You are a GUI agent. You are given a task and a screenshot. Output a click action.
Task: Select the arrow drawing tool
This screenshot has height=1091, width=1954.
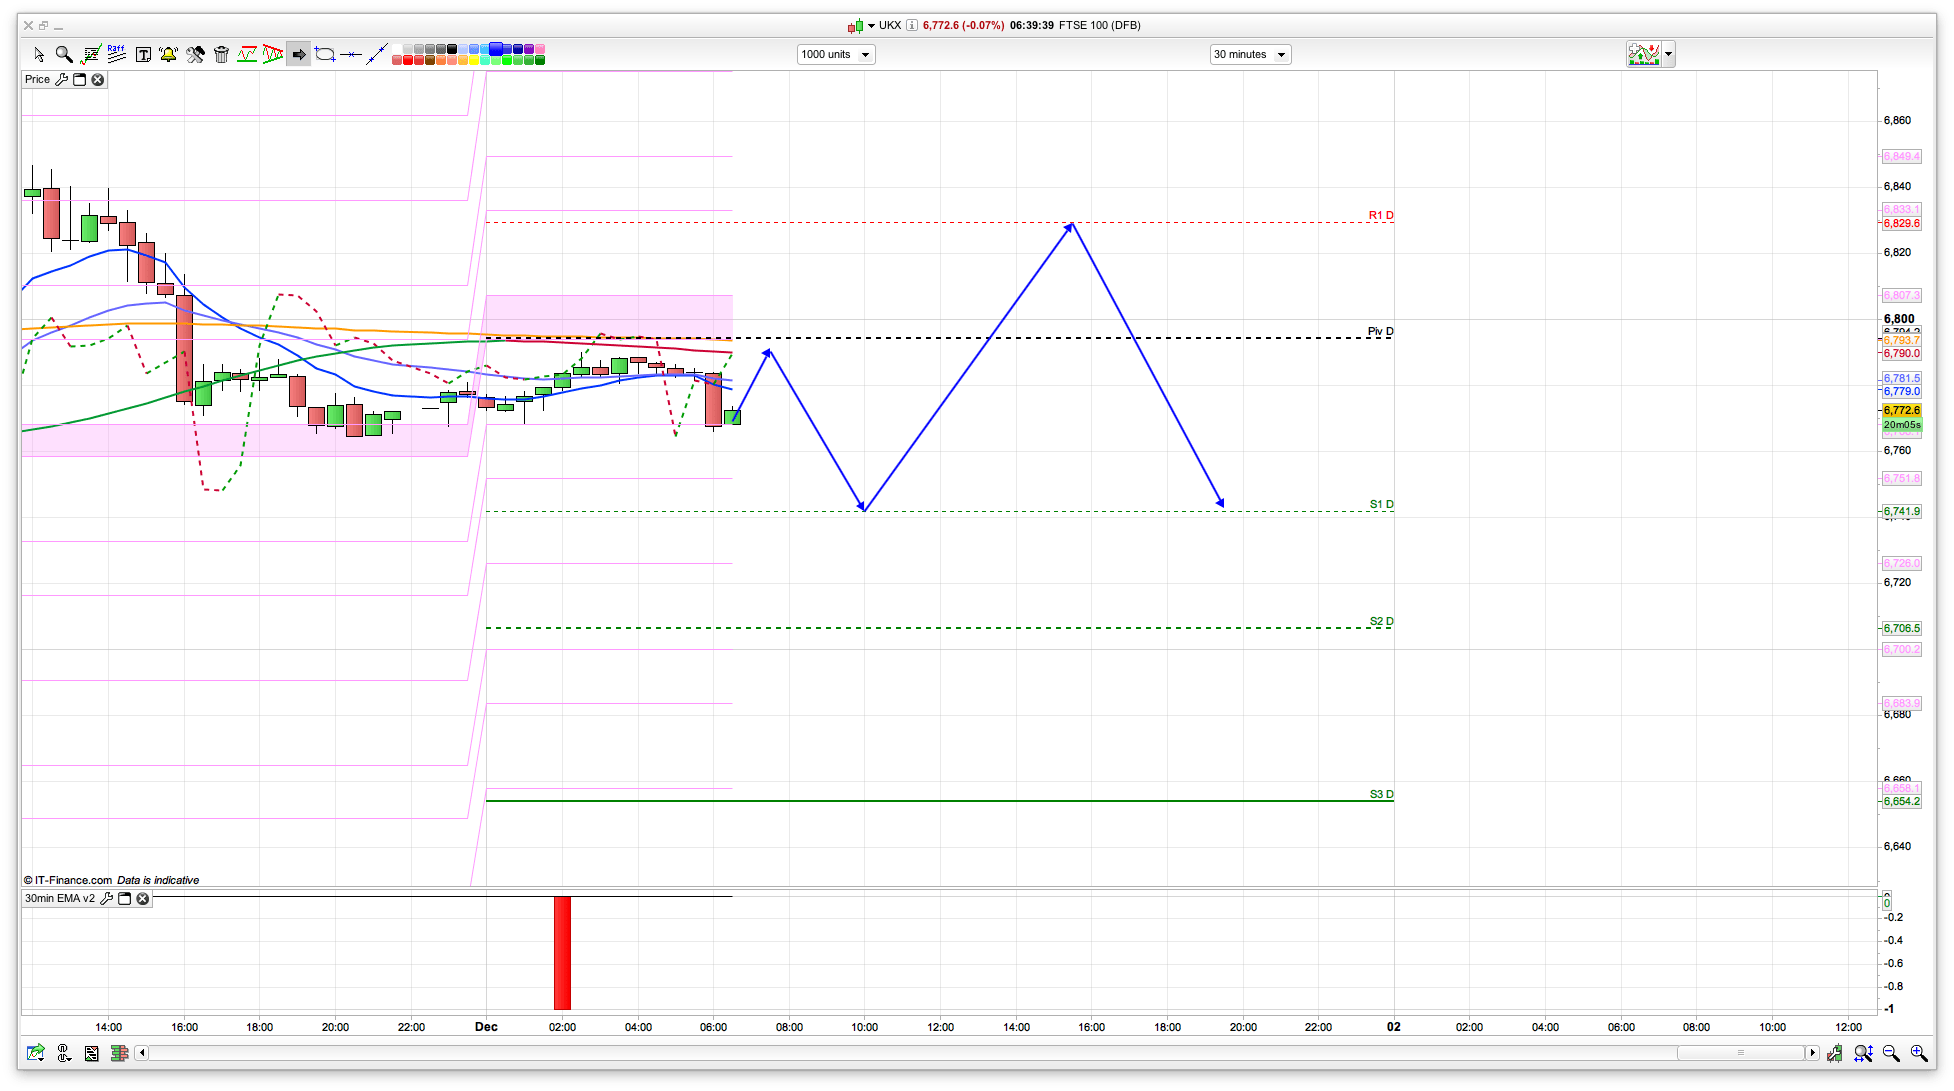pyautogui.click(x=299, y=54)
